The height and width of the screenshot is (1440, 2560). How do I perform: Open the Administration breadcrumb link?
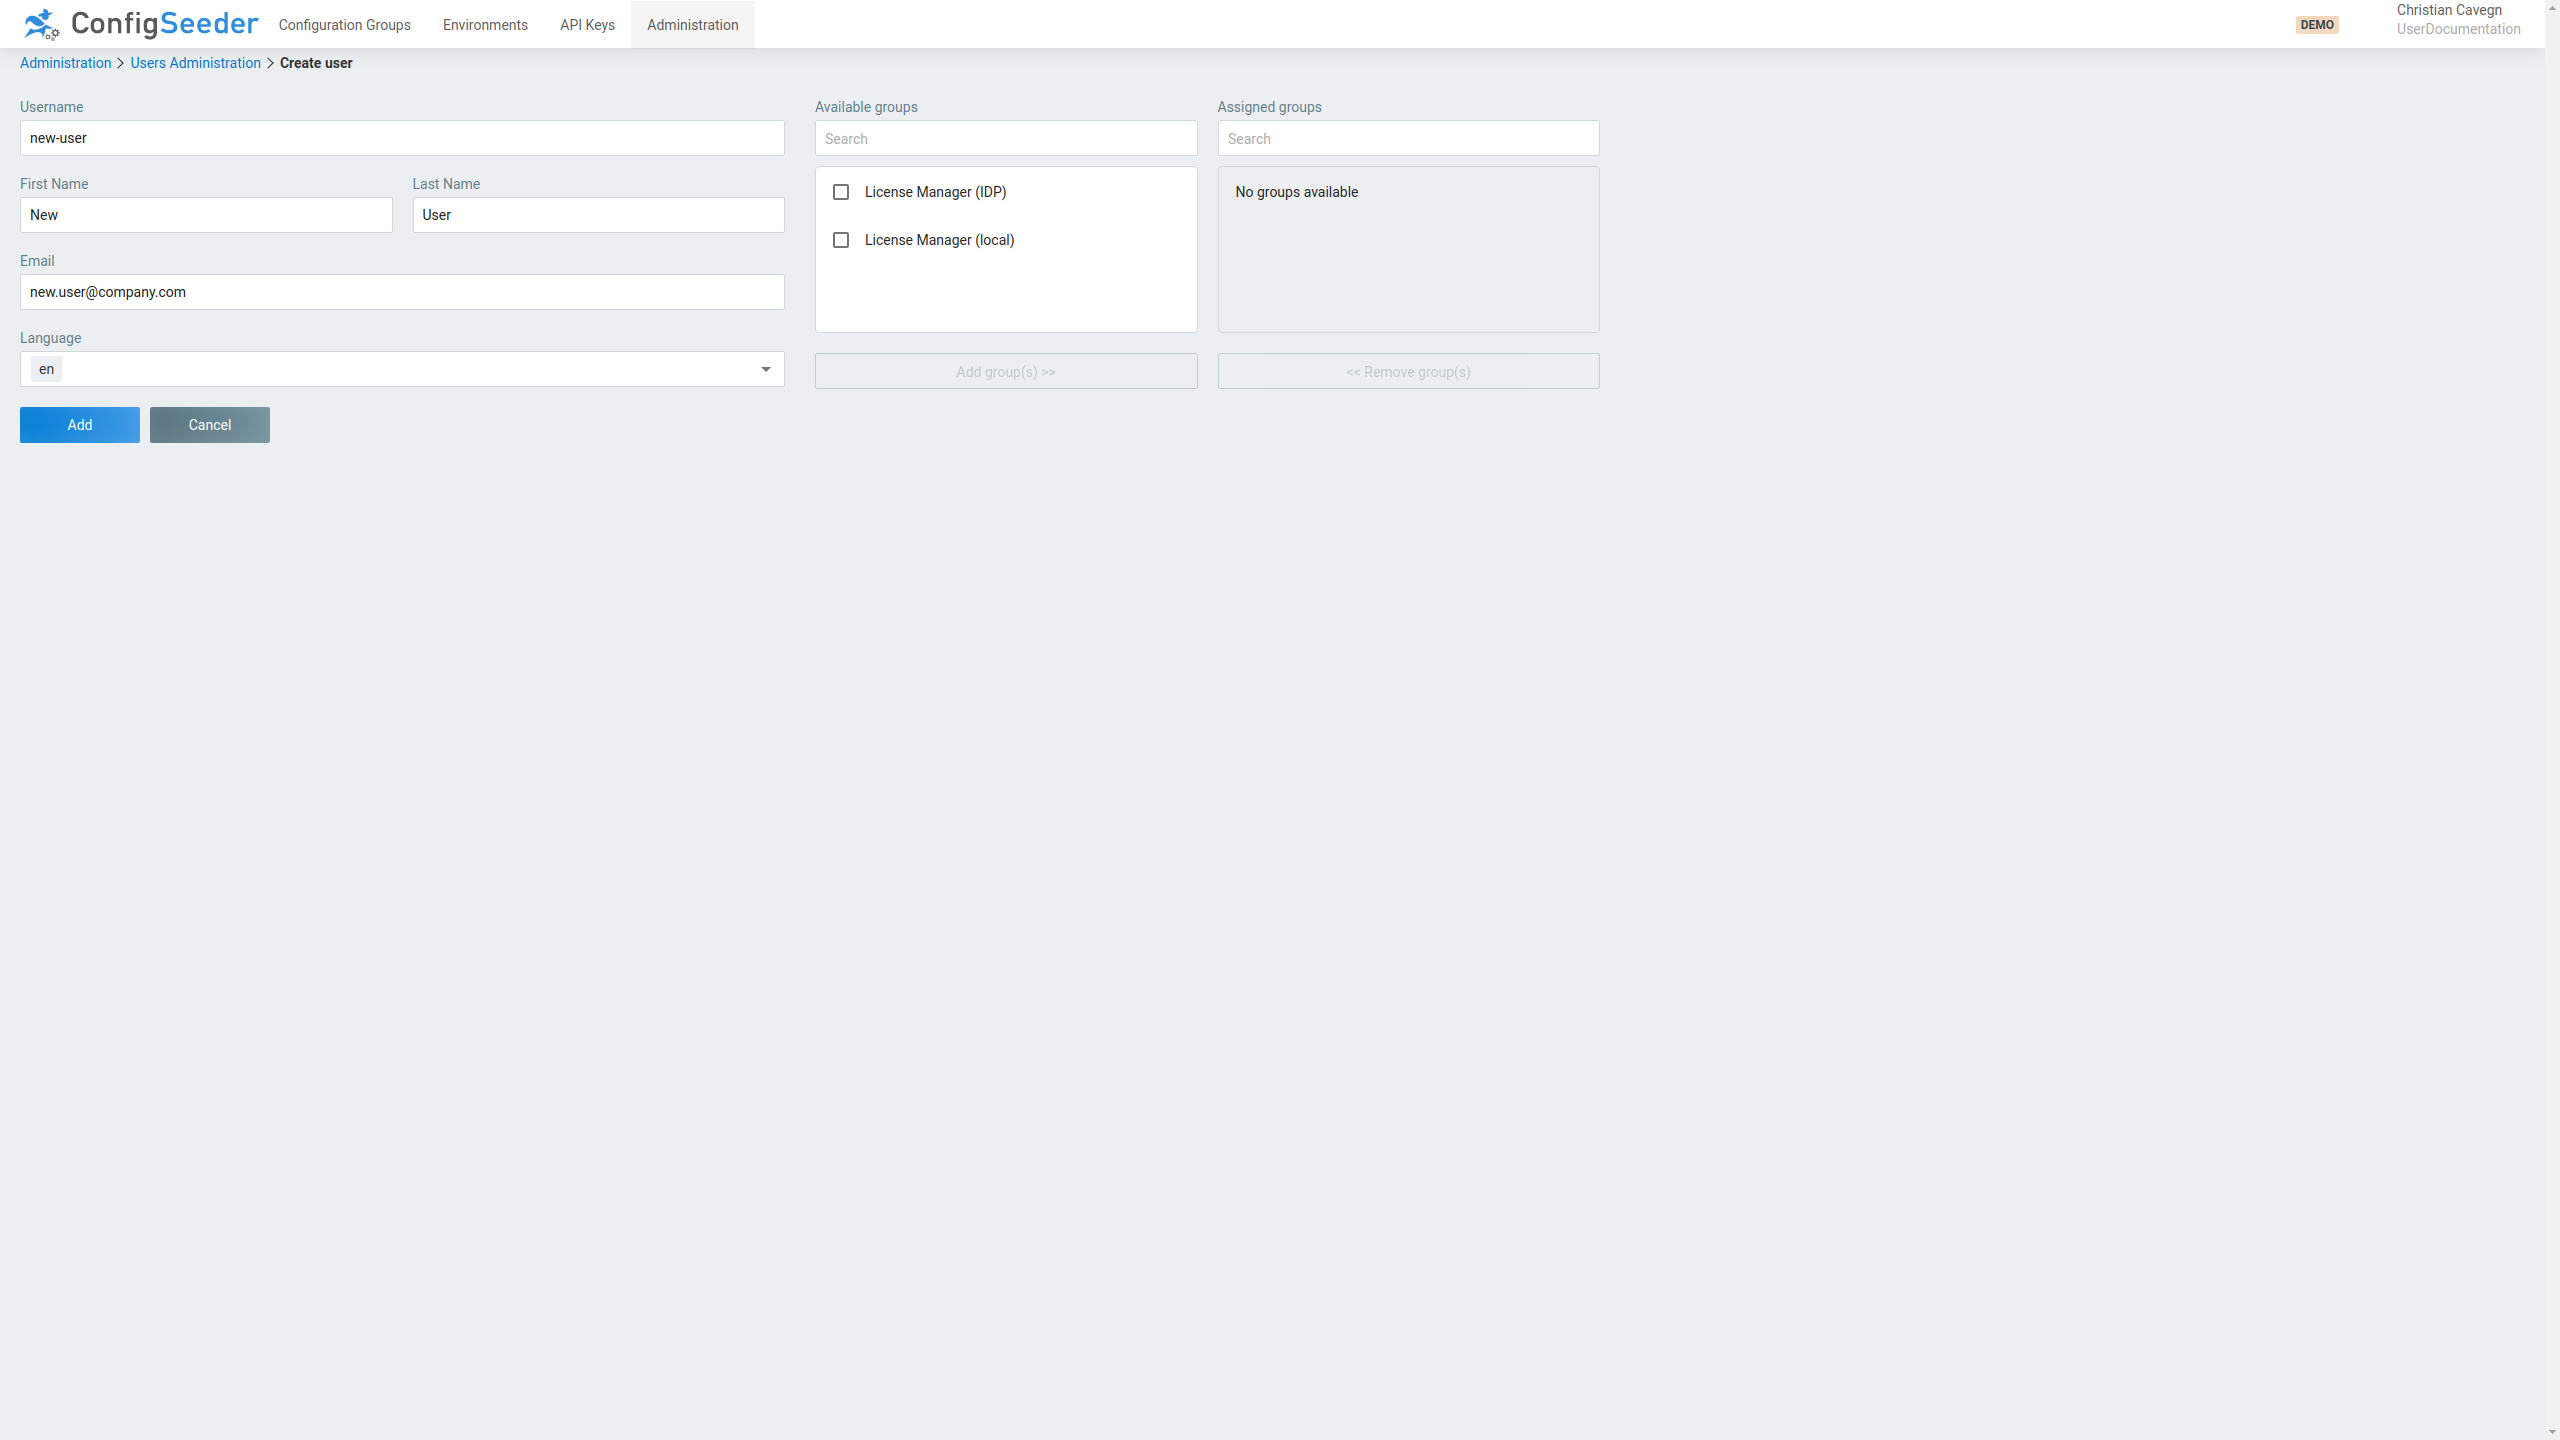point(65,62)
